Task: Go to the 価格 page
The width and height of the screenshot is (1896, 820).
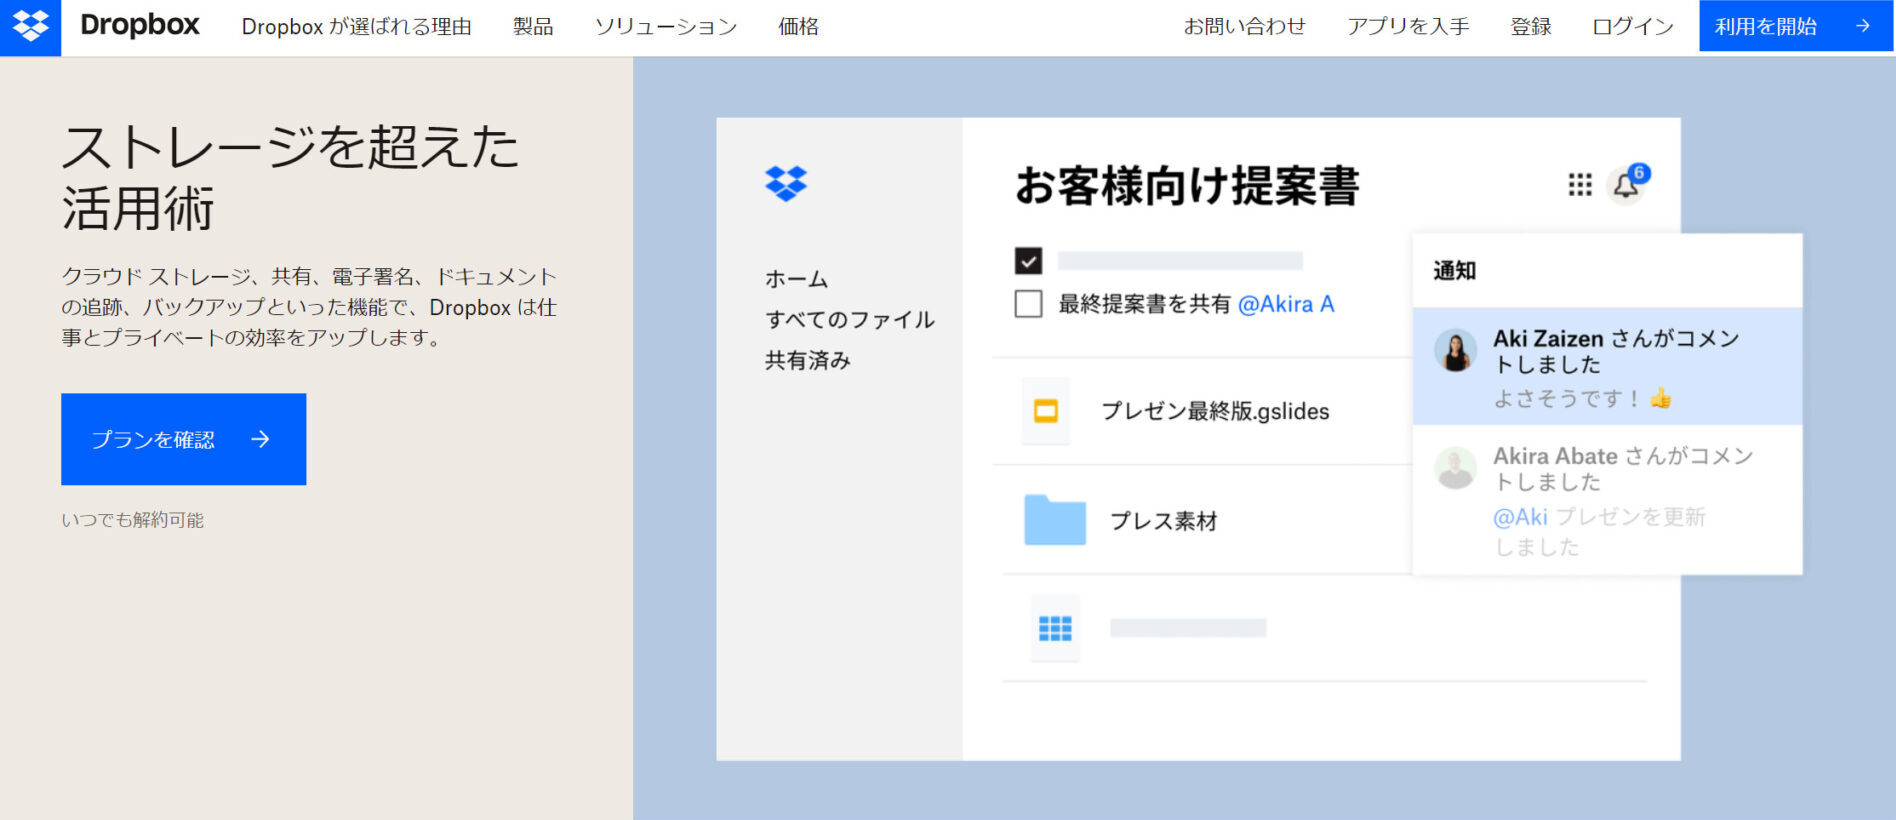Action: 798,27
